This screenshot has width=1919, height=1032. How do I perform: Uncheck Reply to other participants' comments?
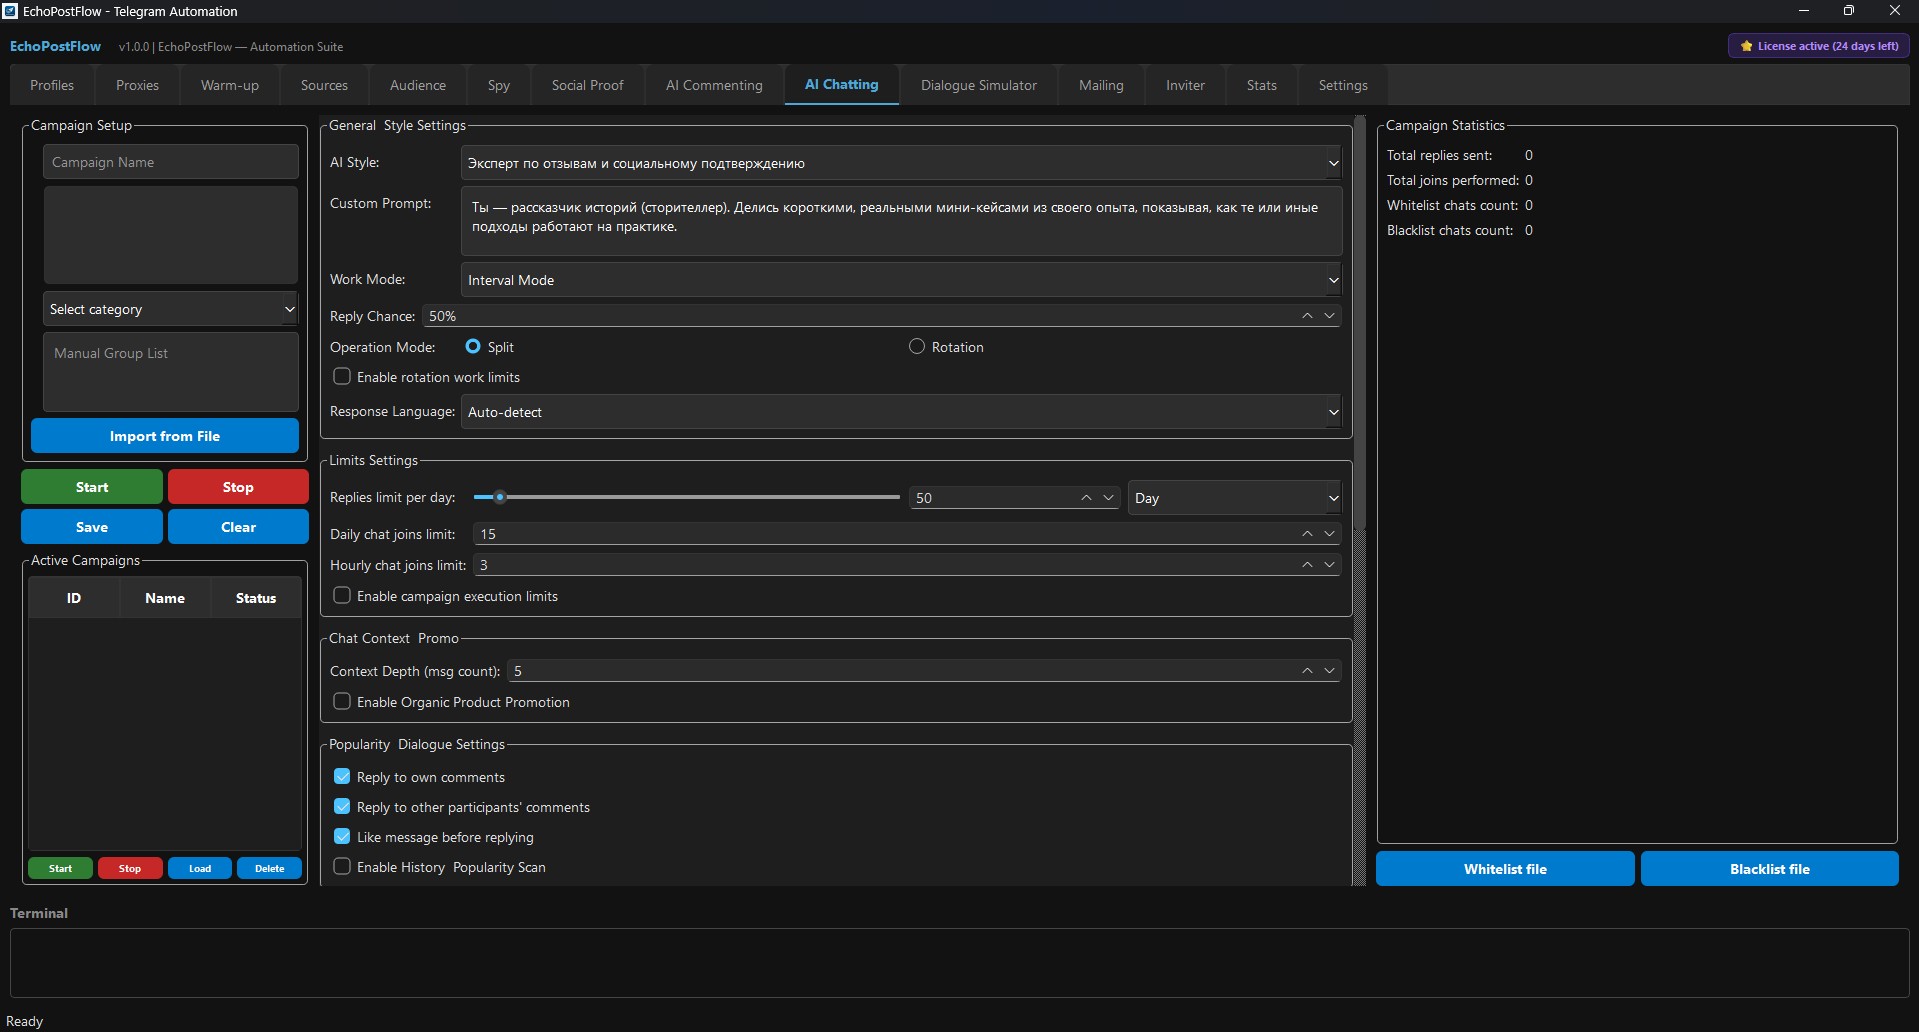coord(342,807)
